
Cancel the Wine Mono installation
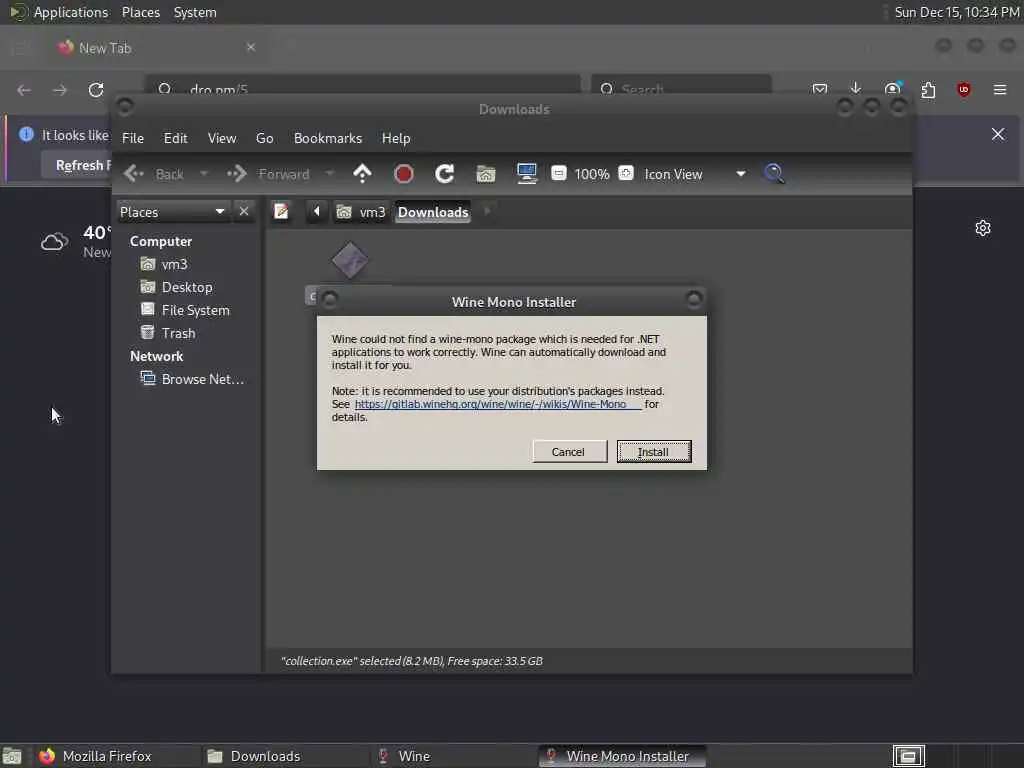click(x=569, y=451)
